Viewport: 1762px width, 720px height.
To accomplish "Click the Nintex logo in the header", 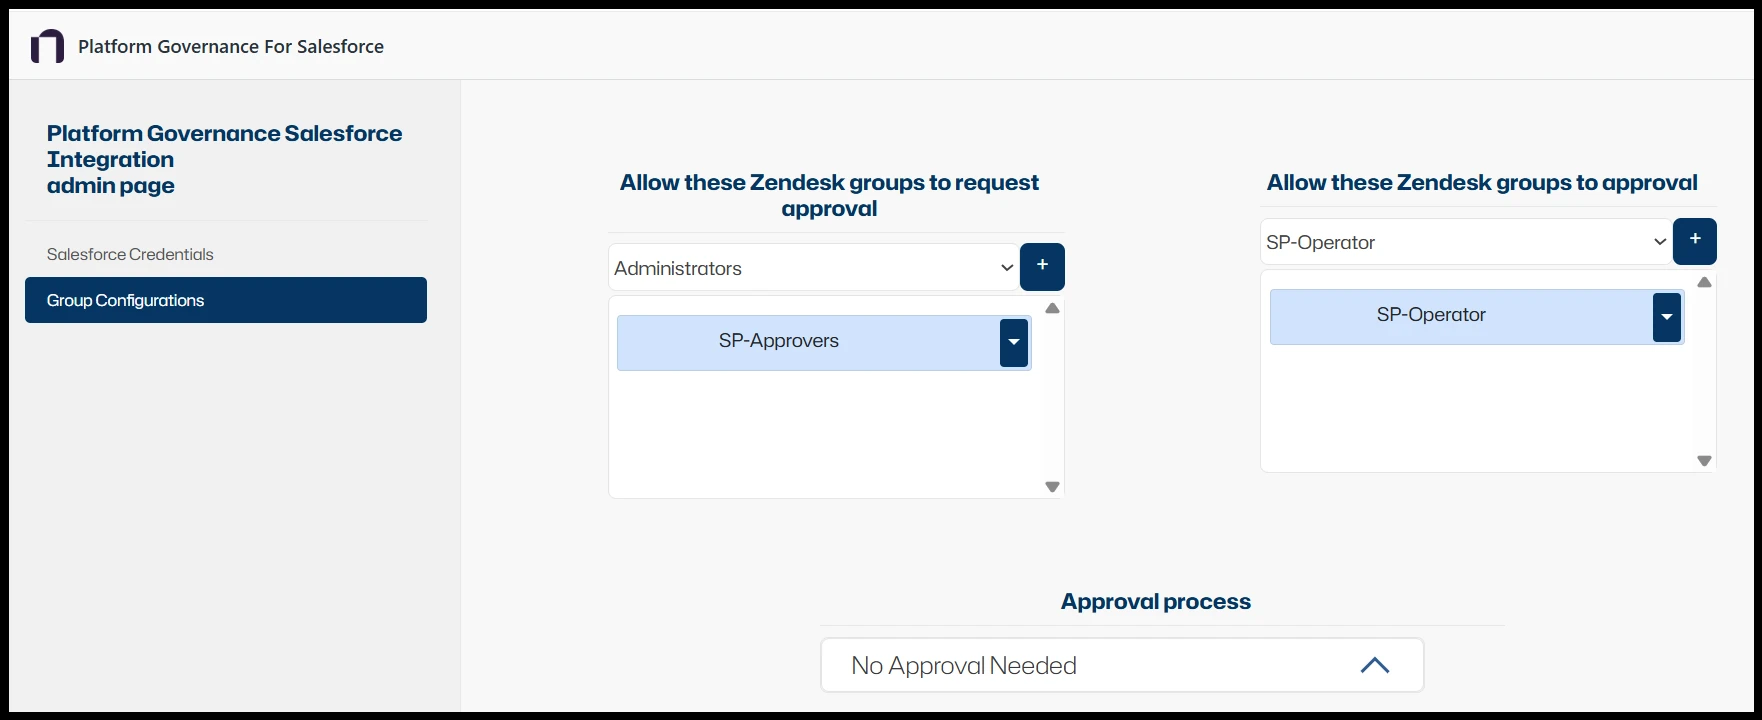I will 46,45.
